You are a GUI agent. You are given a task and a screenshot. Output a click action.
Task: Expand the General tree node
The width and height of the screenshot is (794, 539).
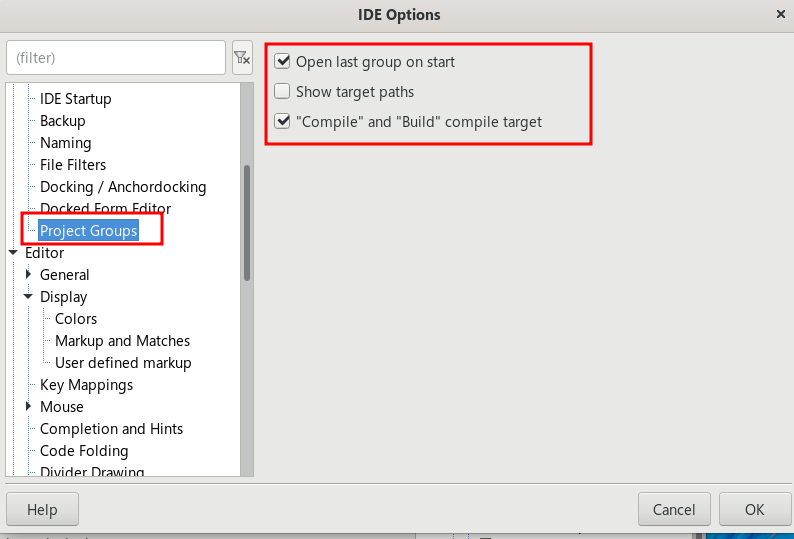coord(28,275)
